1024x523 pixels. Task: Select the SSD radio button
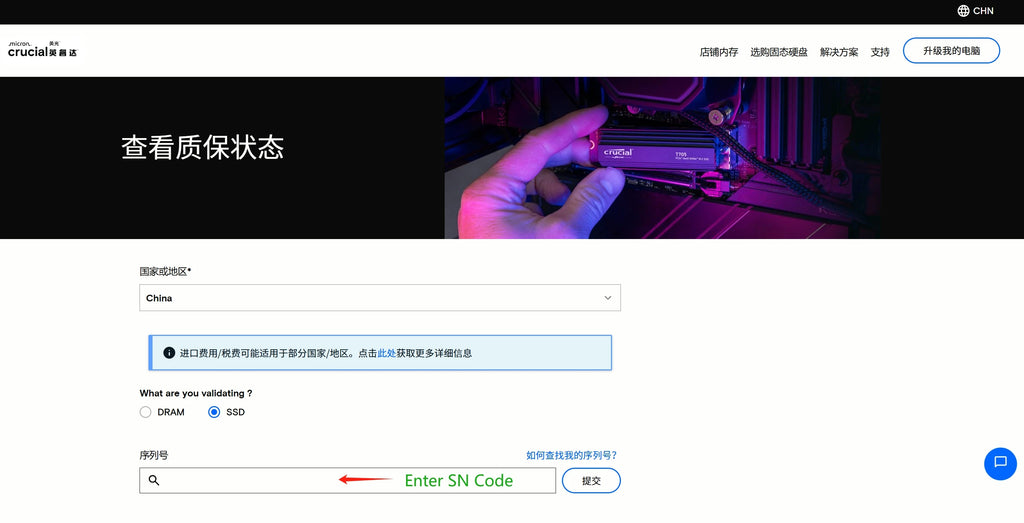point(214,412)
